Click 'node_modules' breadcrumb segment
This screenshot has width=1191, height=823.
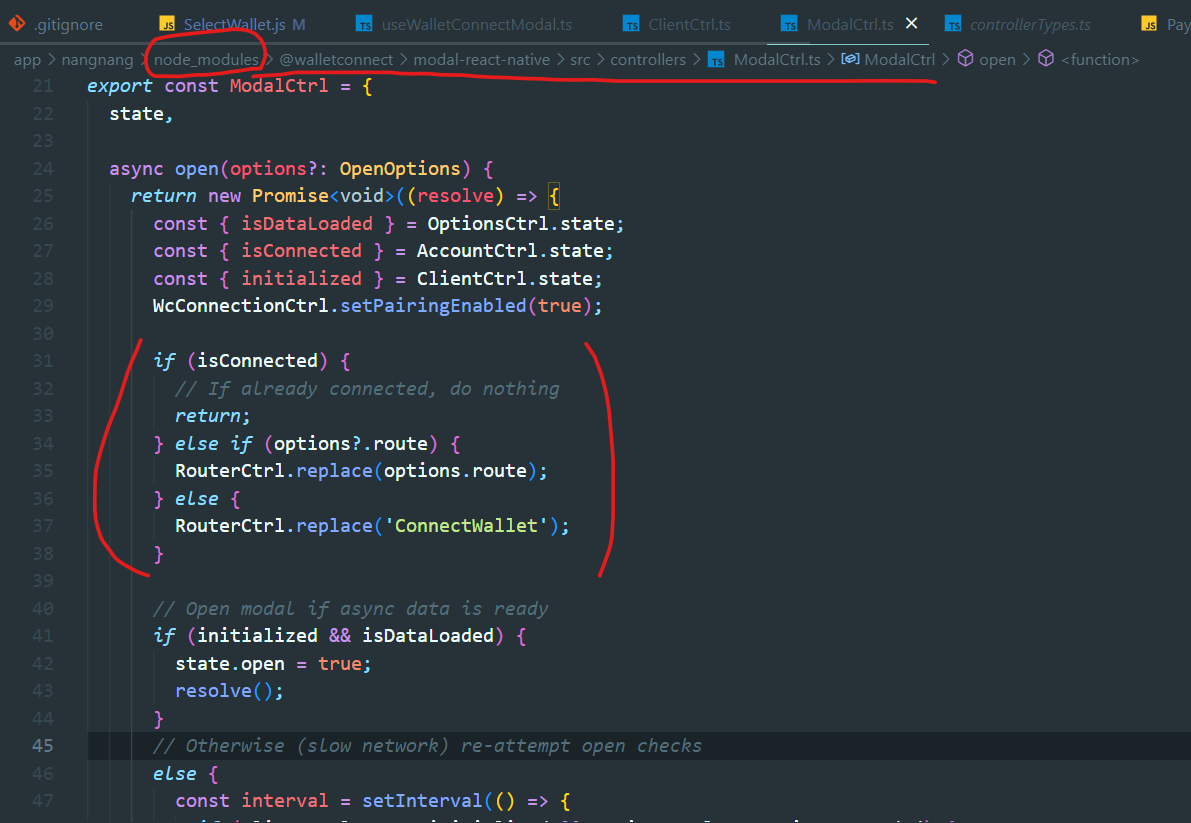pyautogui.click(x=206, y=59)
